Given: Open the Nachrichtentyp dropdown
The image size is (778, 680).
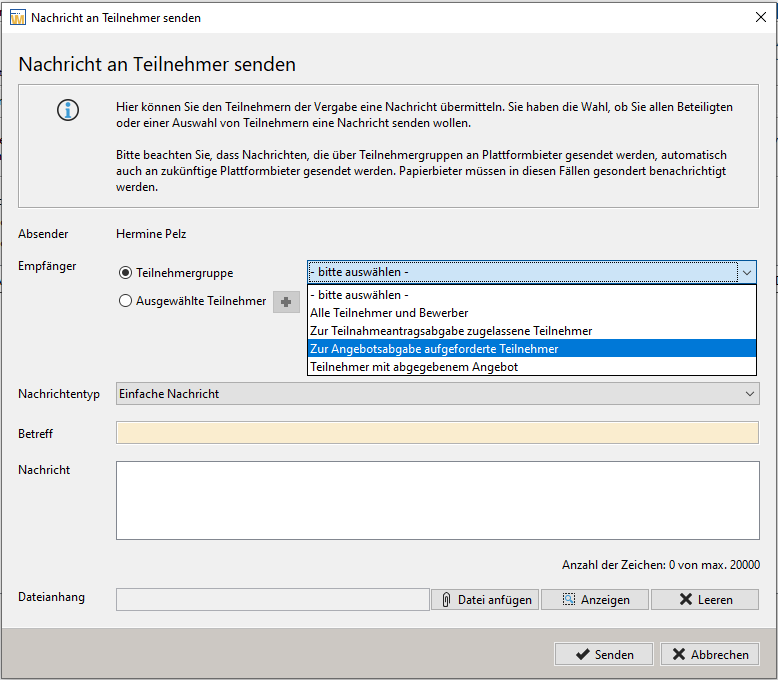Looking at the screenshot, I should click(438, 394).
